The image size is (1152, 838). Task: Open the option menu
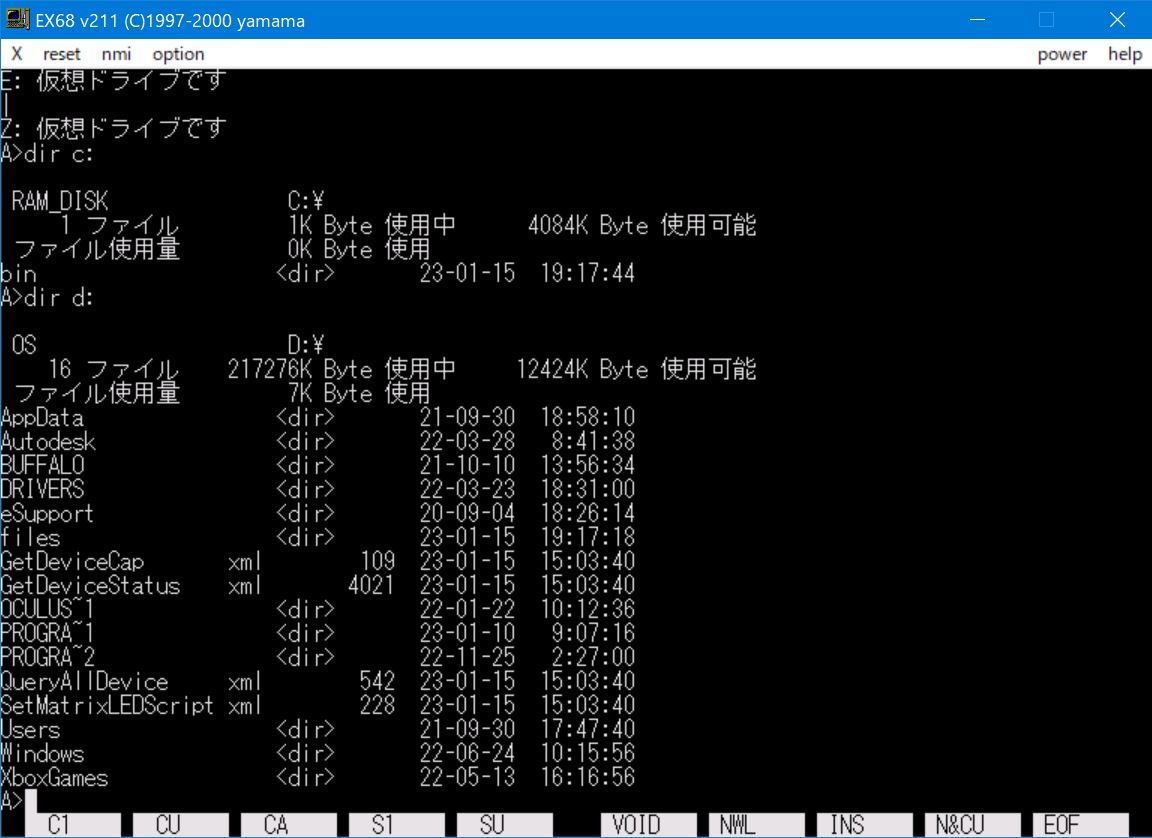pyautogui.click(x=178, y=54)
